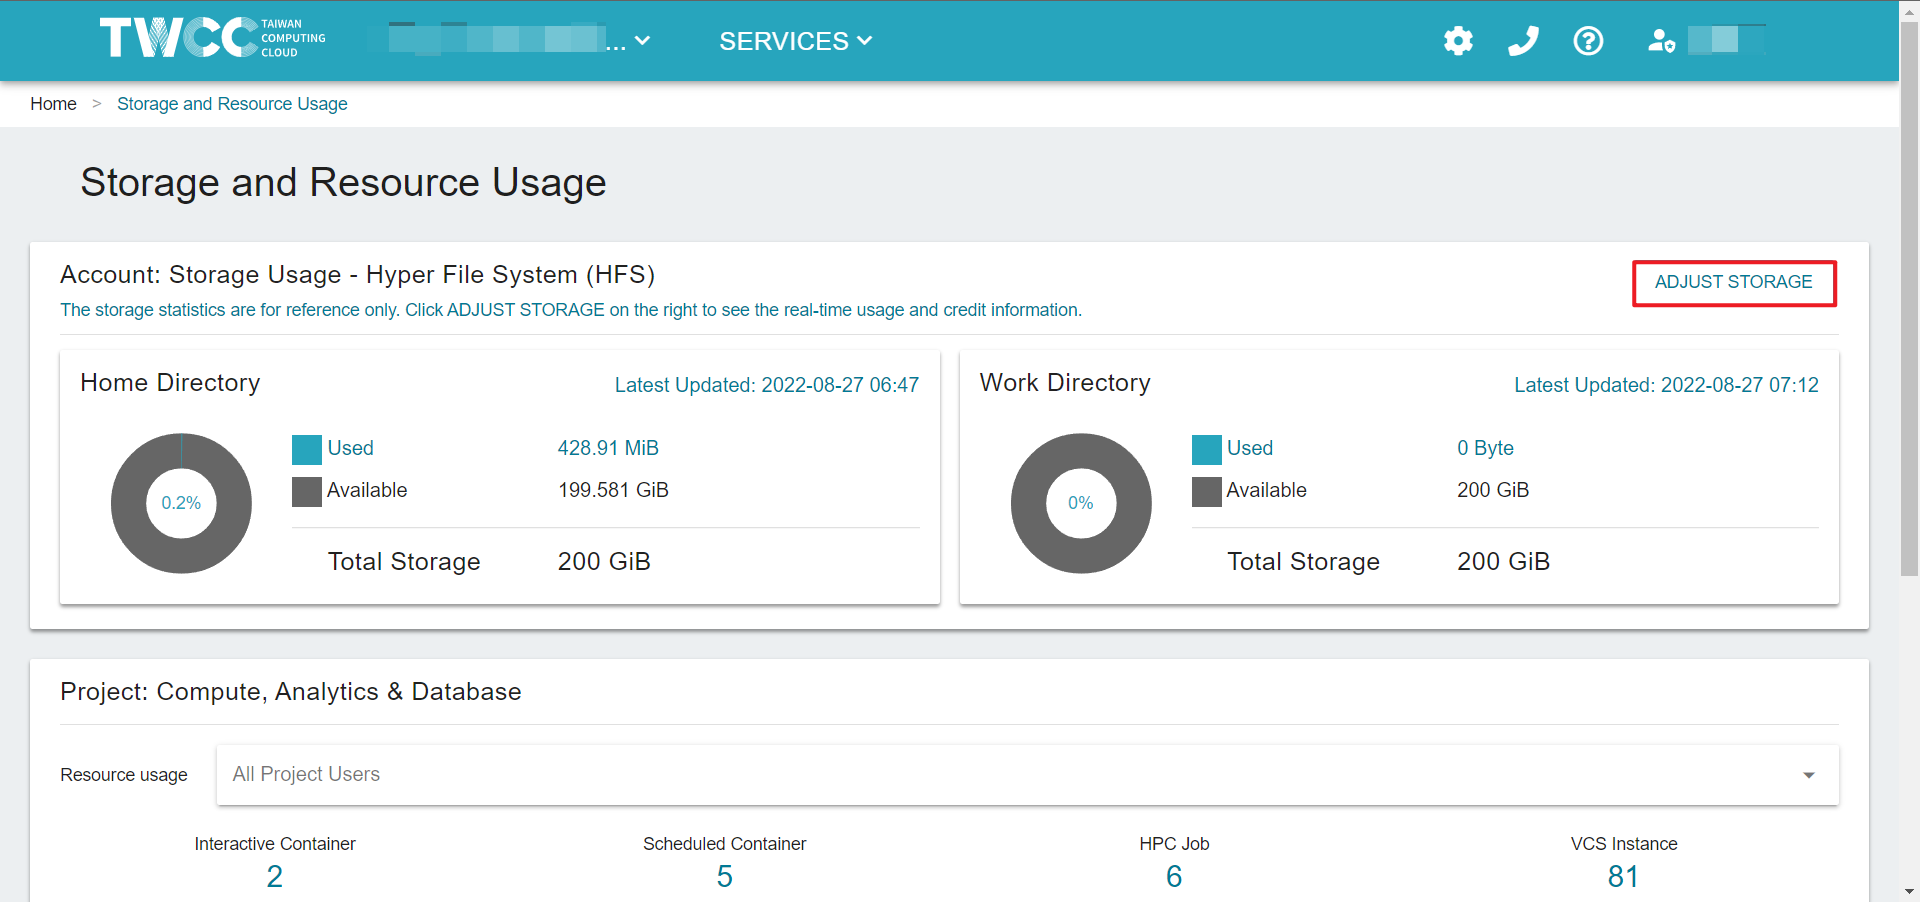Click the TWCC Taiwan Computing Cloud logo

tap(212, 38)
